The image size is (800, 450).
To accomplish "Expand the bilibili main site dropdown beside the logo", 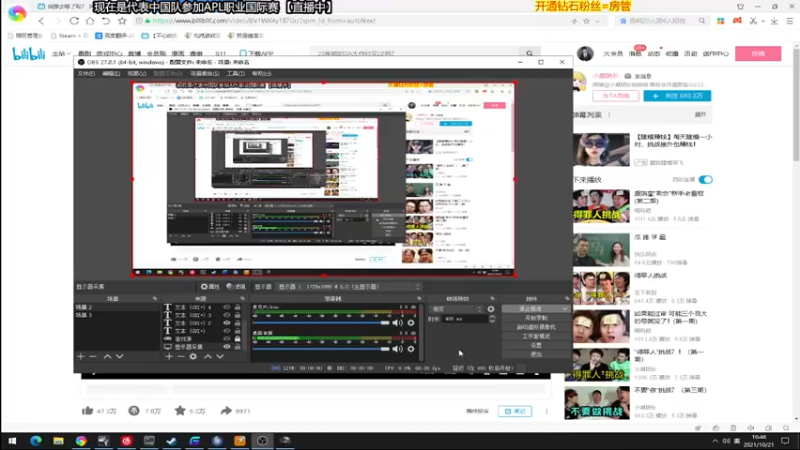I will coord(61,54).
